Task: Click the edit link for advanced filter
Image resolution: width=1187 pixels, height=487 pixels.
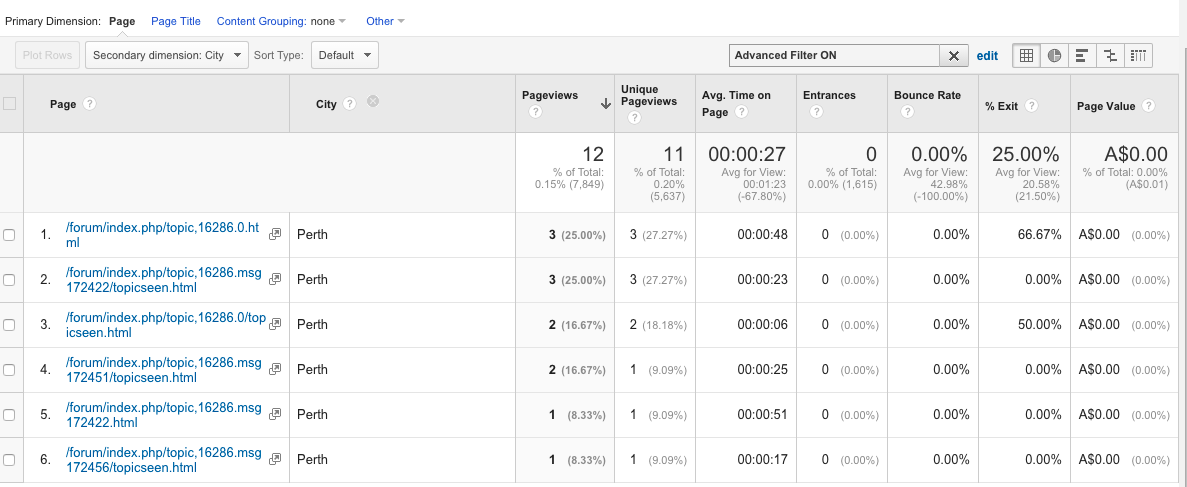Action: [987, 56]
